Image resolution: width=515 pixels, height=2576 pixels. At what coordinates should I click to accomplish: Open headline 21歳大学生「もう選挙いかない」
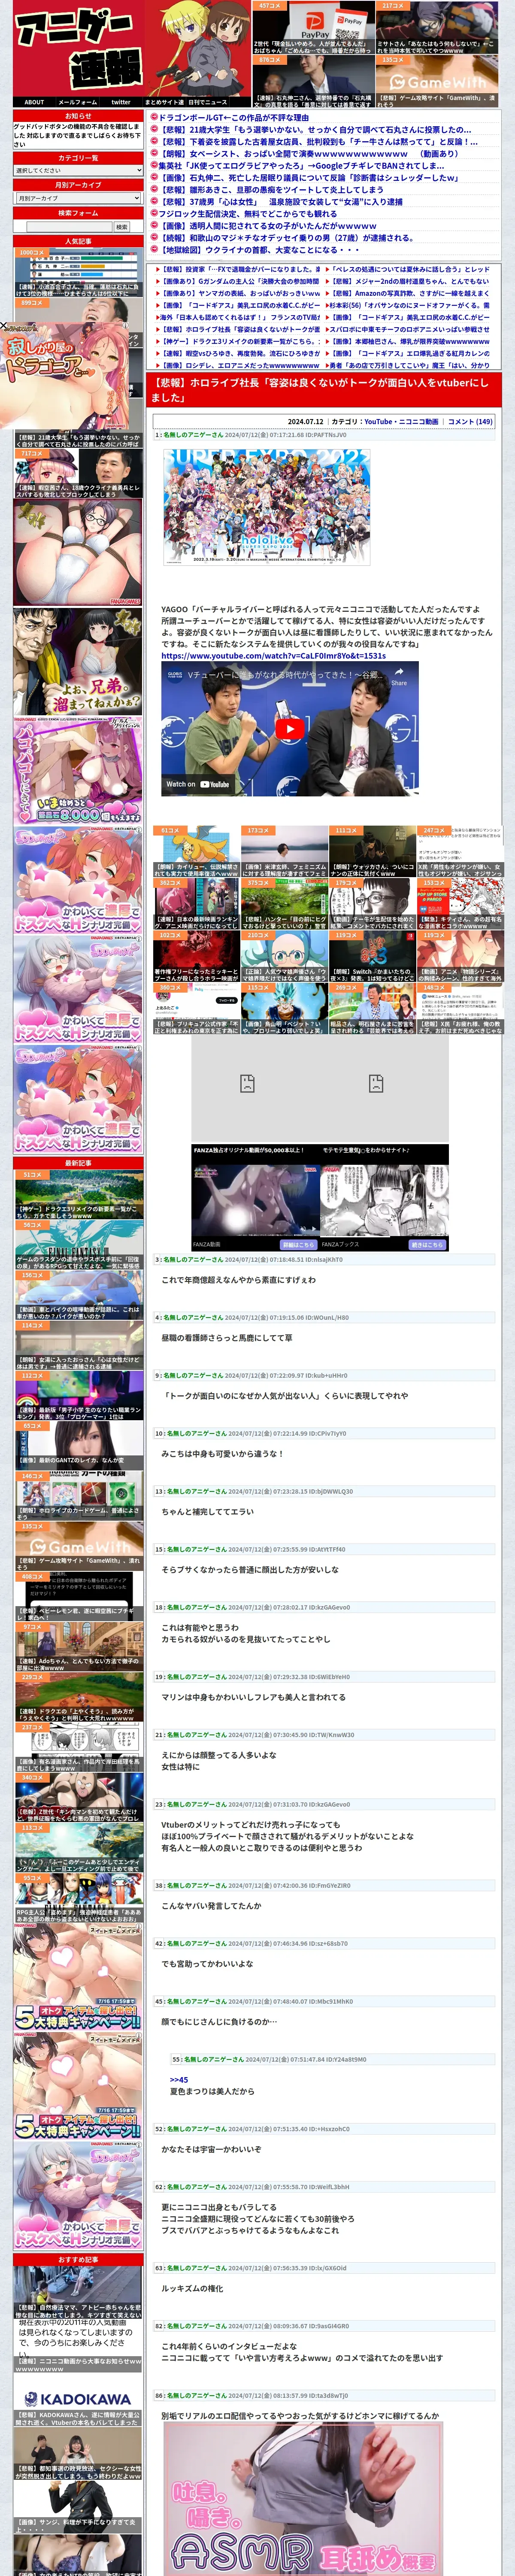click(316, 130)
